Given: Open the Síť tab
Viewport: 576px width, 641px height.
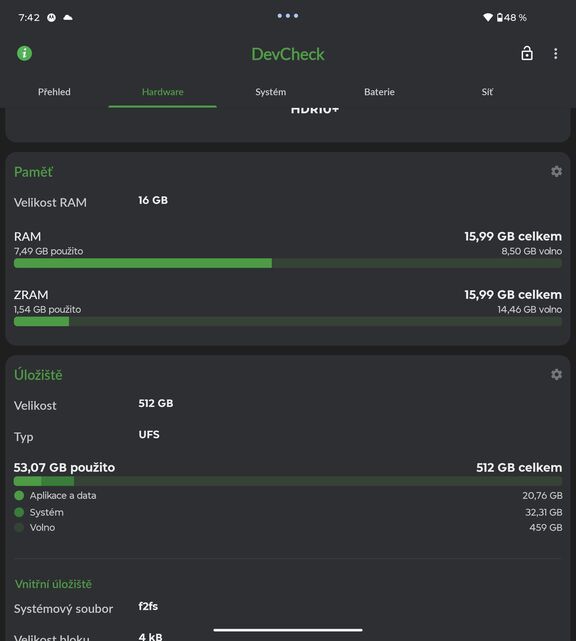Looking at the screenshot, I should [487, 92].
